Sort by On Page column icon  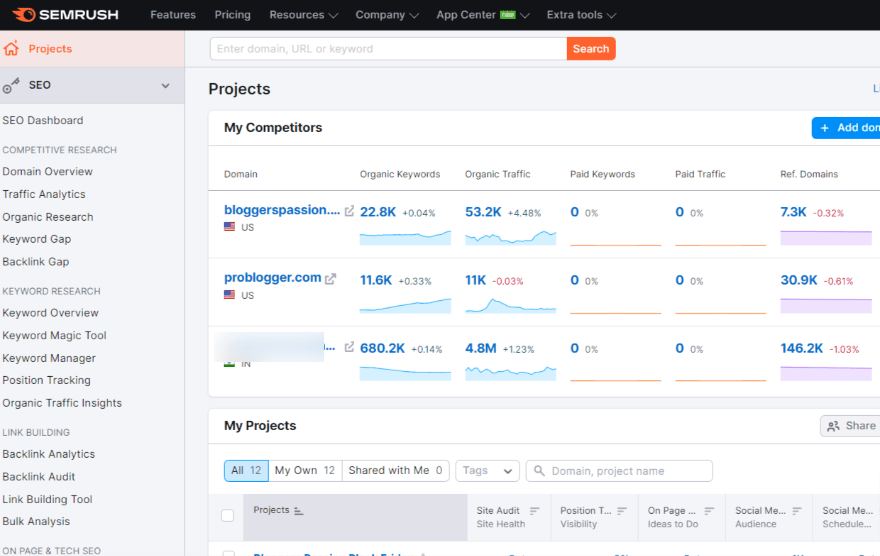709,511
